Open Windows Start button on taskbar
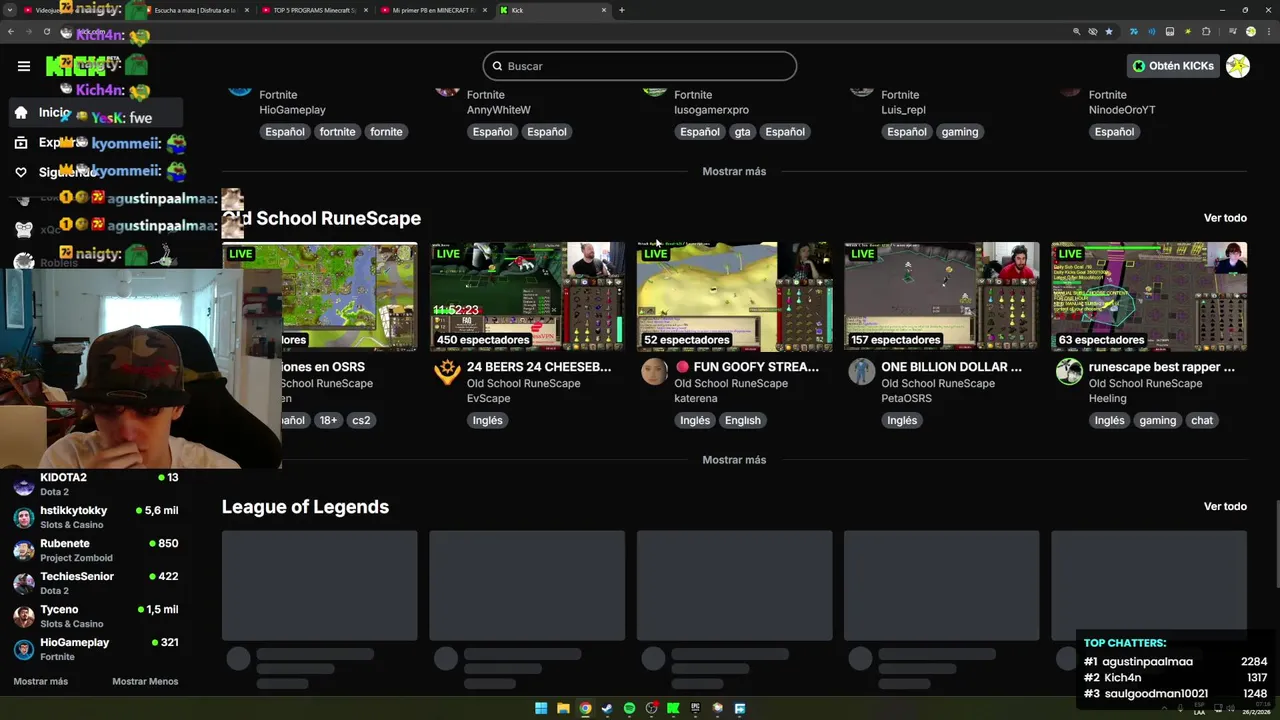The image size is (1280, 720). tap(541, 708)
